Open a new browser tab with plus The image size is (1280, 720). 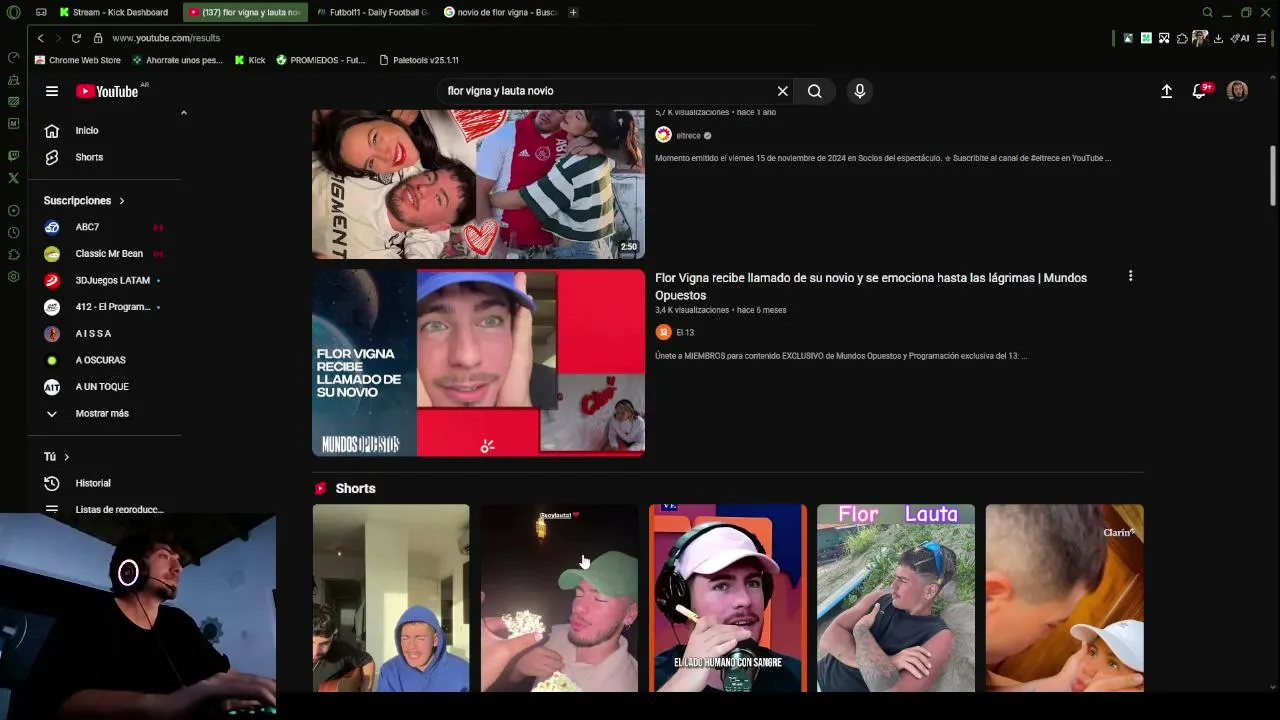click(x=573, y=12)
